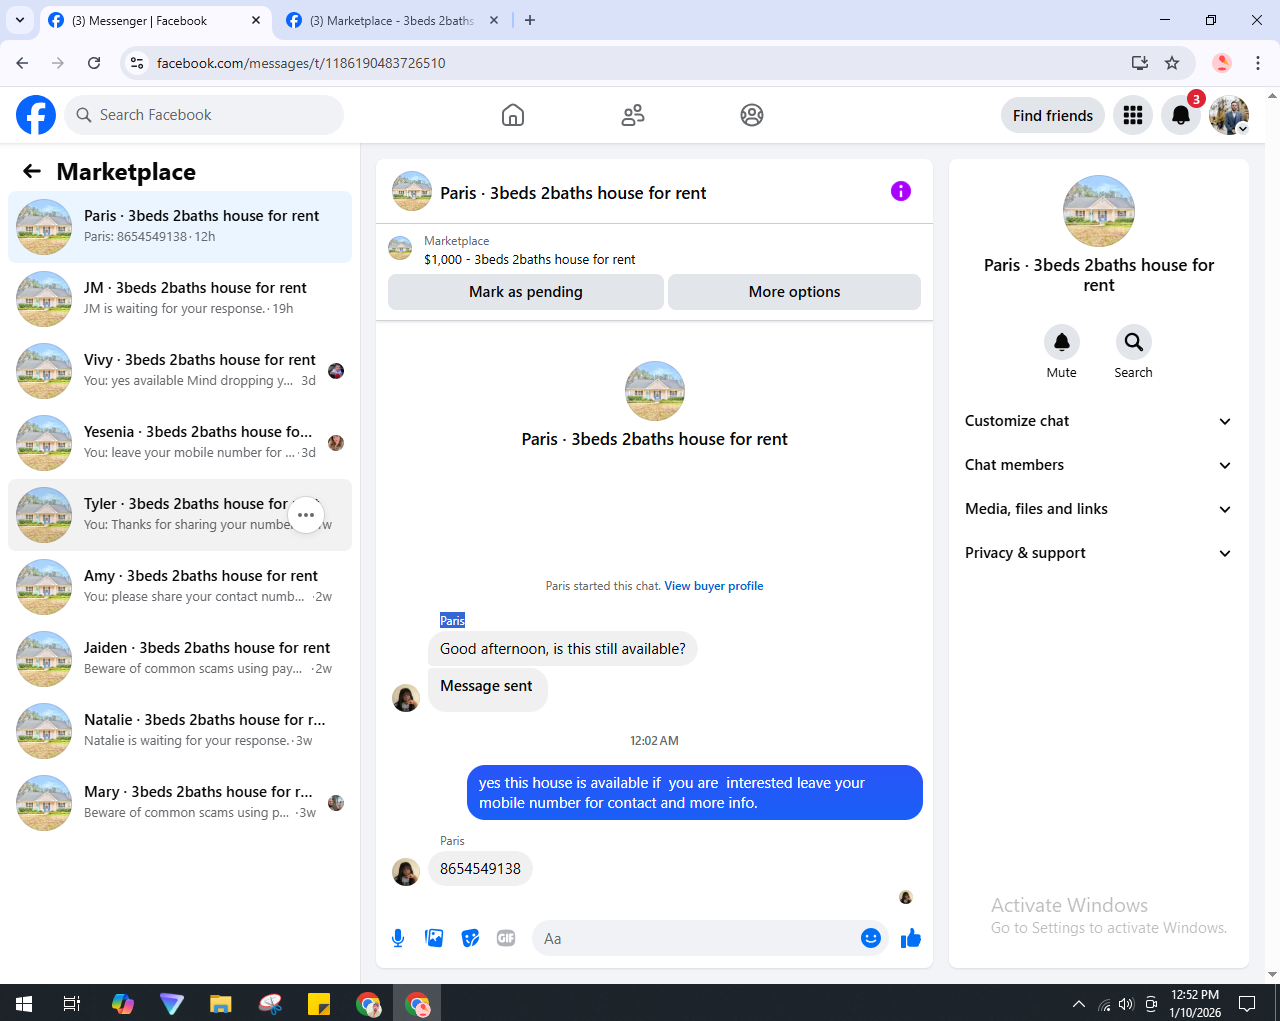This screenshot has width=1280, height=1021.
Task: Bookmark this page with the star icon
Action: [1172, 63]
